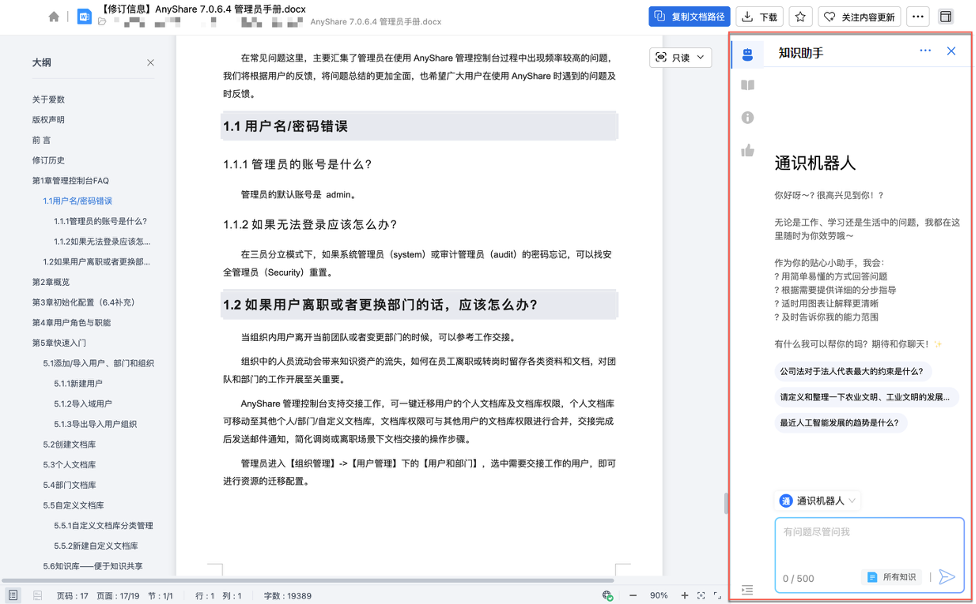Zoom in with the plus button
Image resolution: width=976 pixels, height=604 pixels.
(684, 595)
